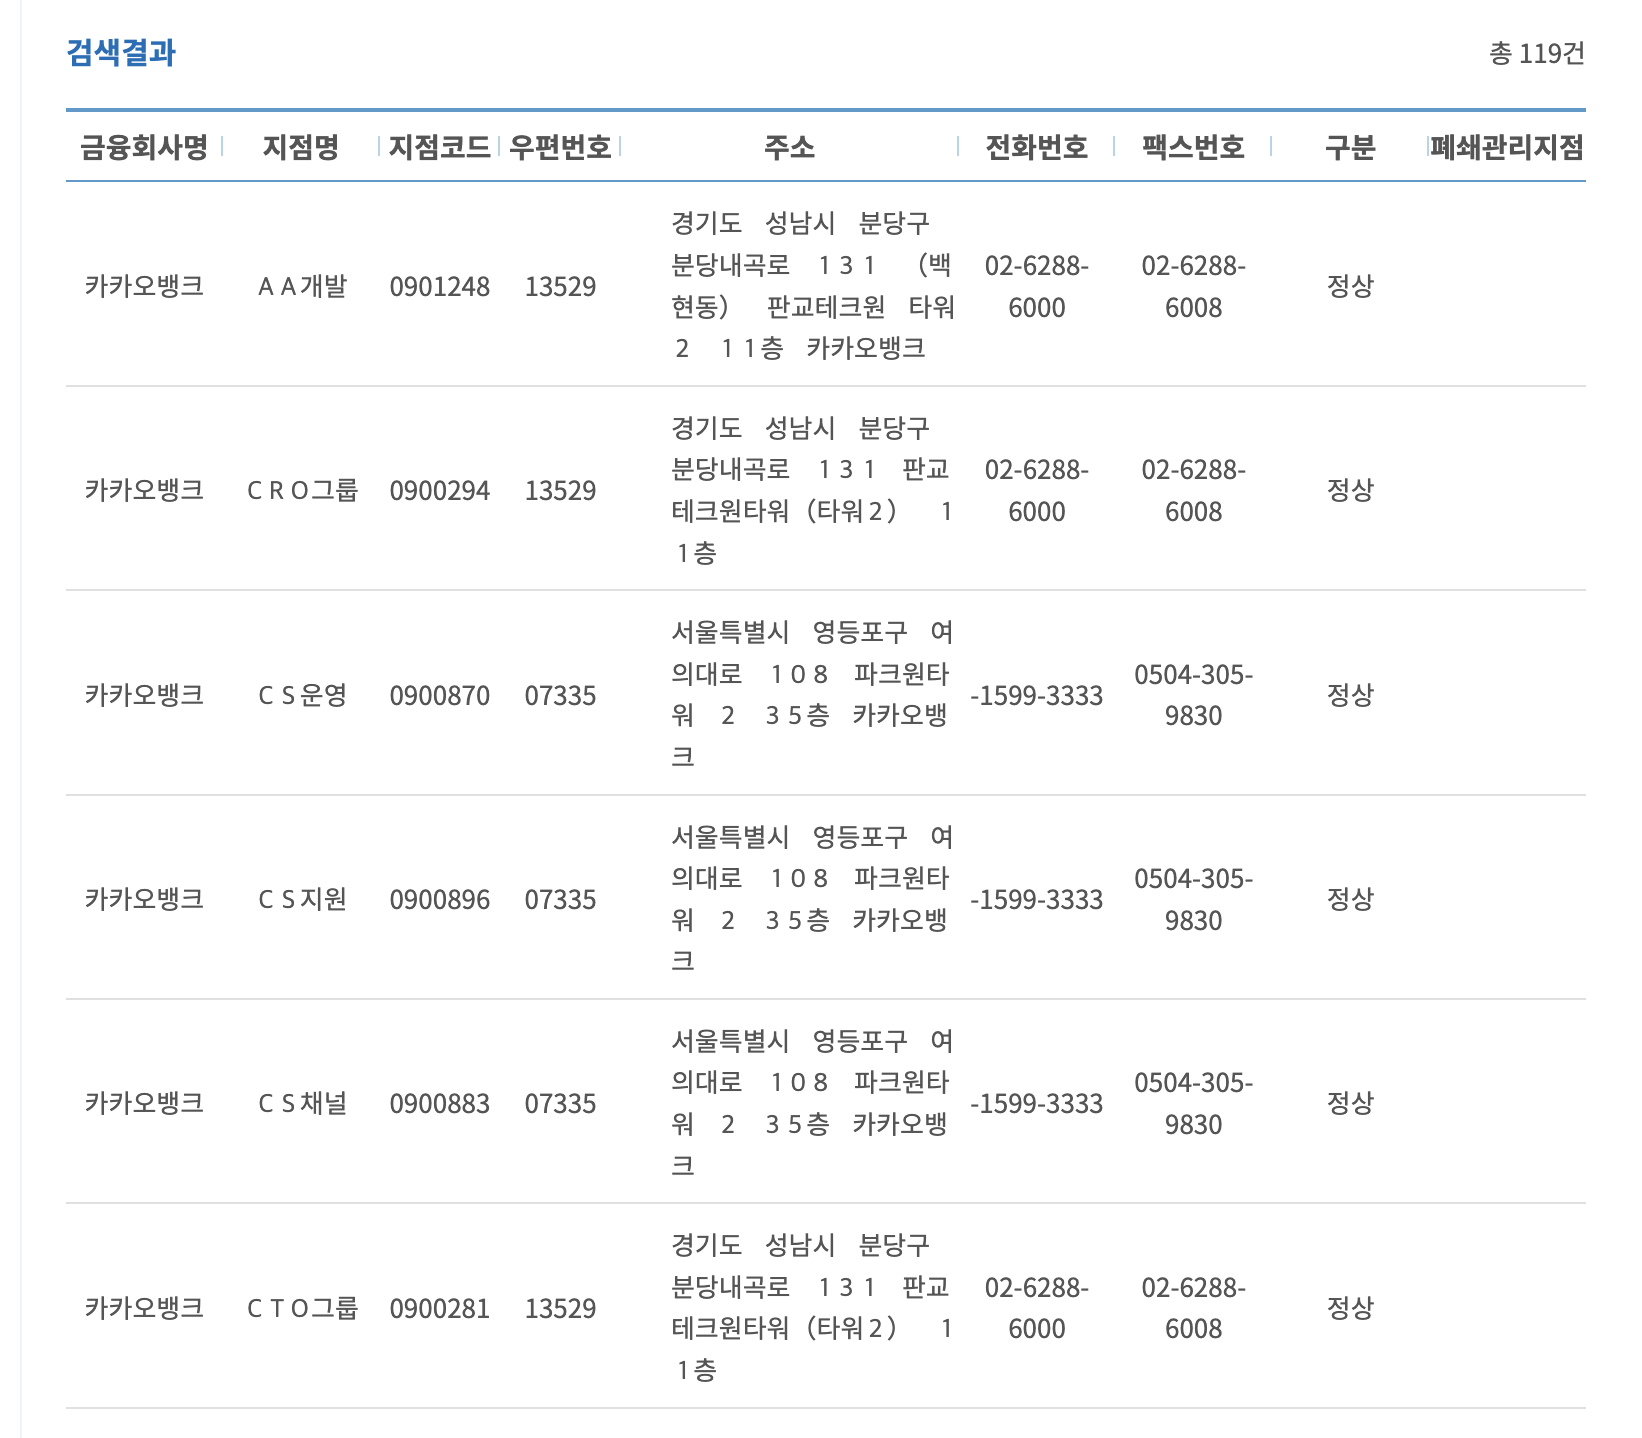Select branch name ＣＳ채널

point(301,1103)
